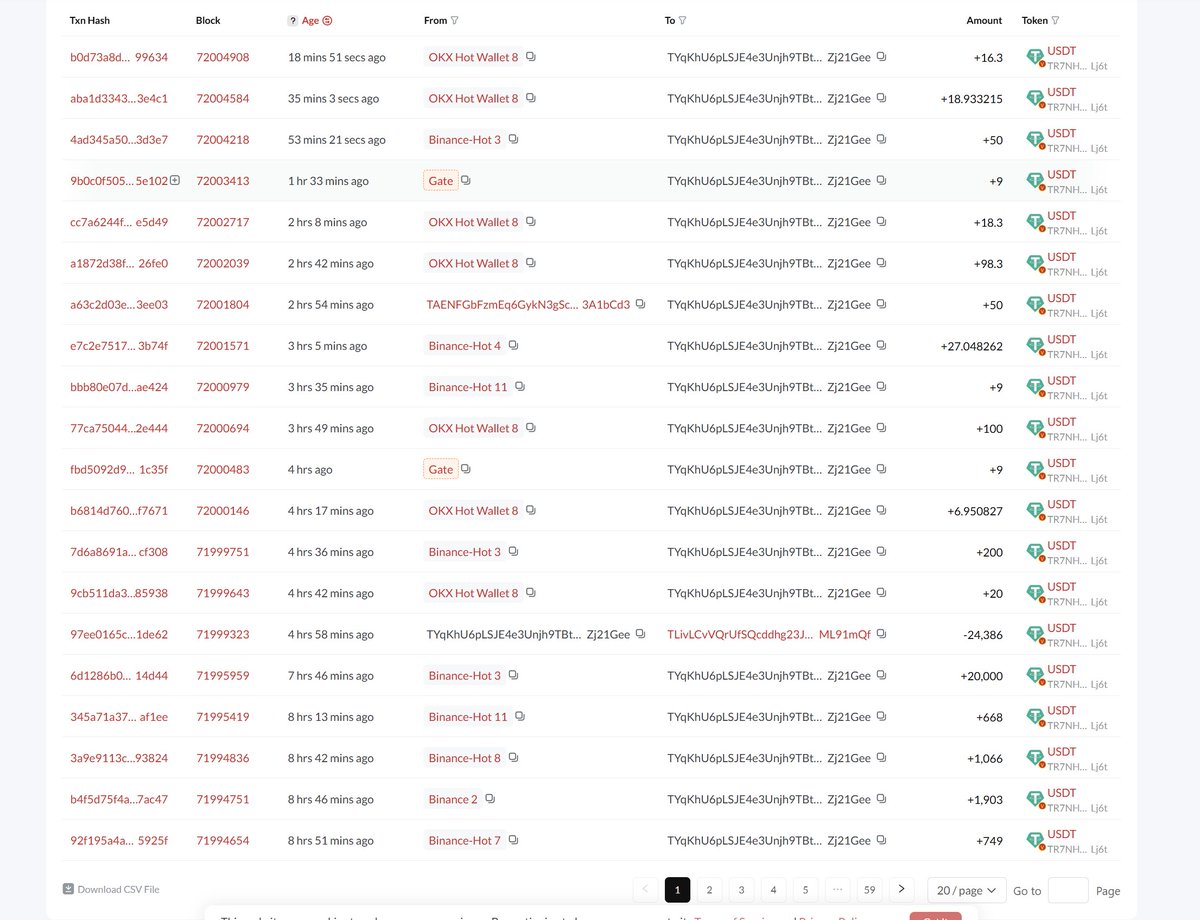Open the 20 / page size dropdown
Screen dimensions: 1200x920
click(966, 890)
